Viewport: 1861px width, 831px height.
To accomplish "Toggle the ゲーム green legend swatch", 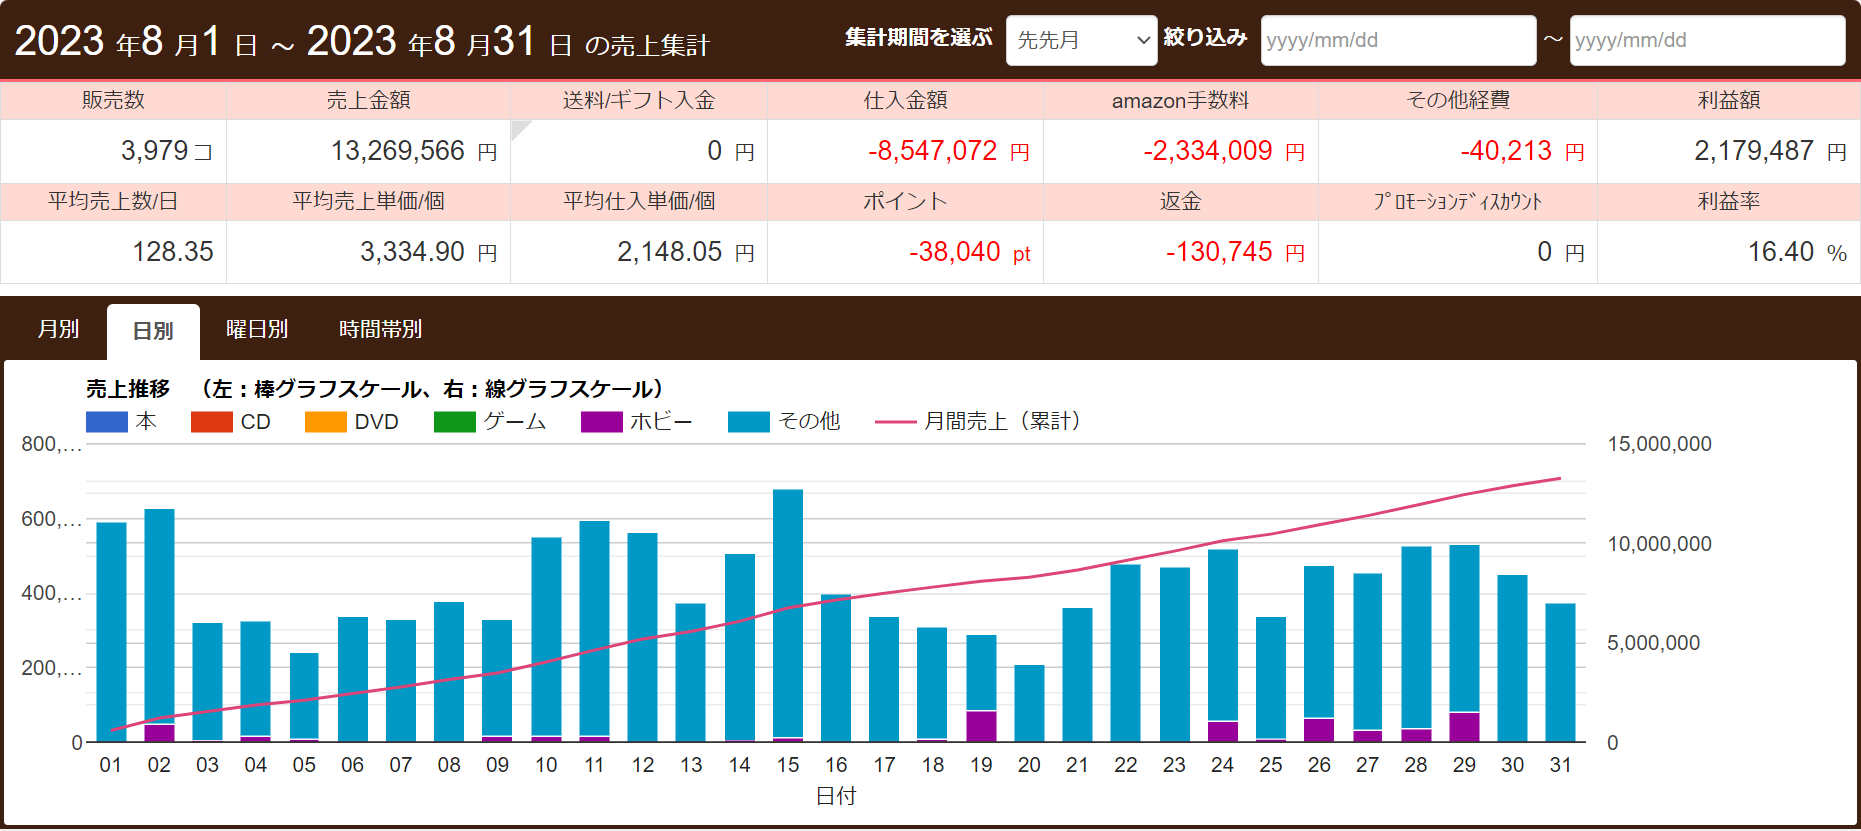I will [454, 422].
